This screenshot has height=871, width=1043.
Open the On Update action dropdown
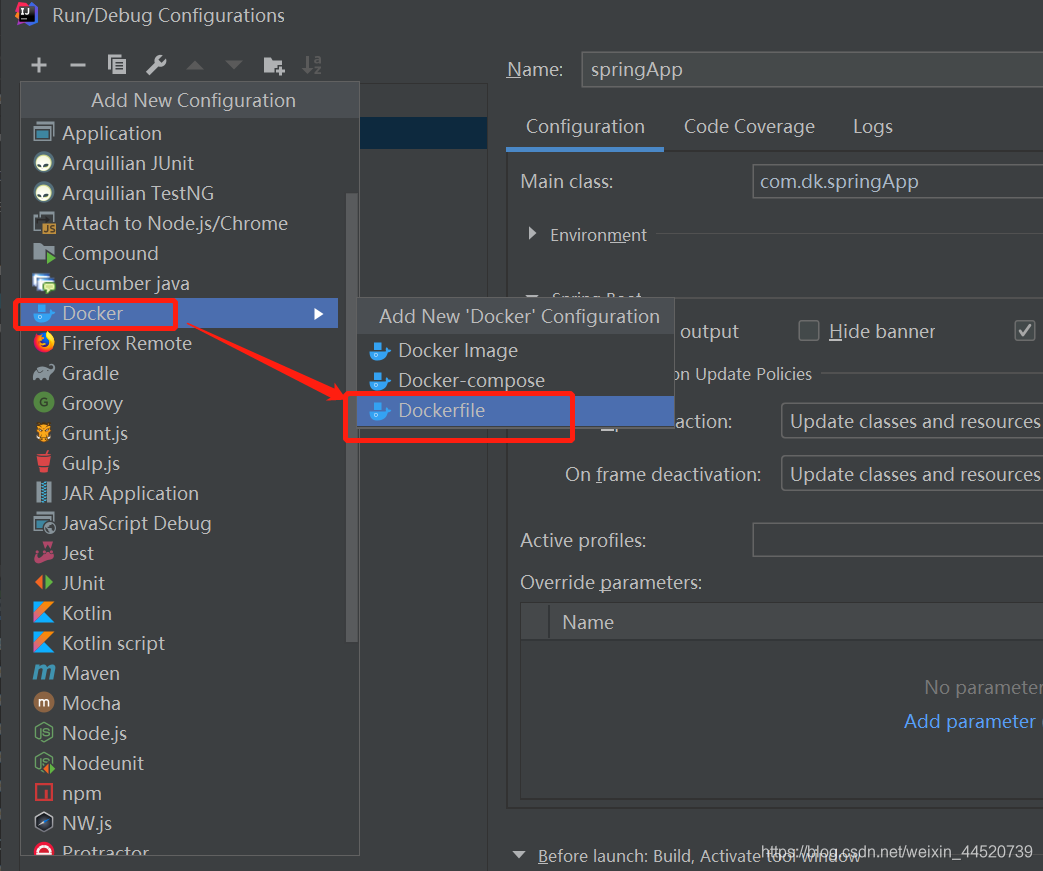pyautogui.click(x=912, y=421)
